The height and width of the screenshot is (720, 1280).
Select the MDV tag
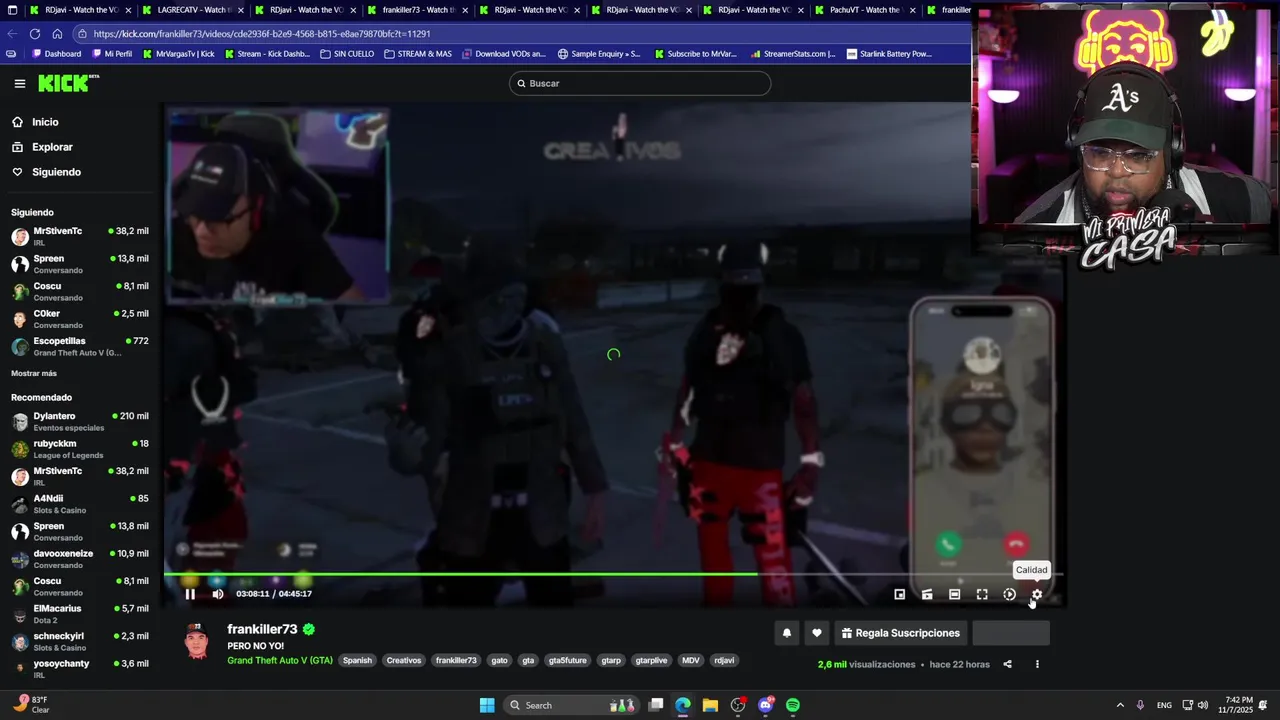pyautogui.click(x=690, y=660)
